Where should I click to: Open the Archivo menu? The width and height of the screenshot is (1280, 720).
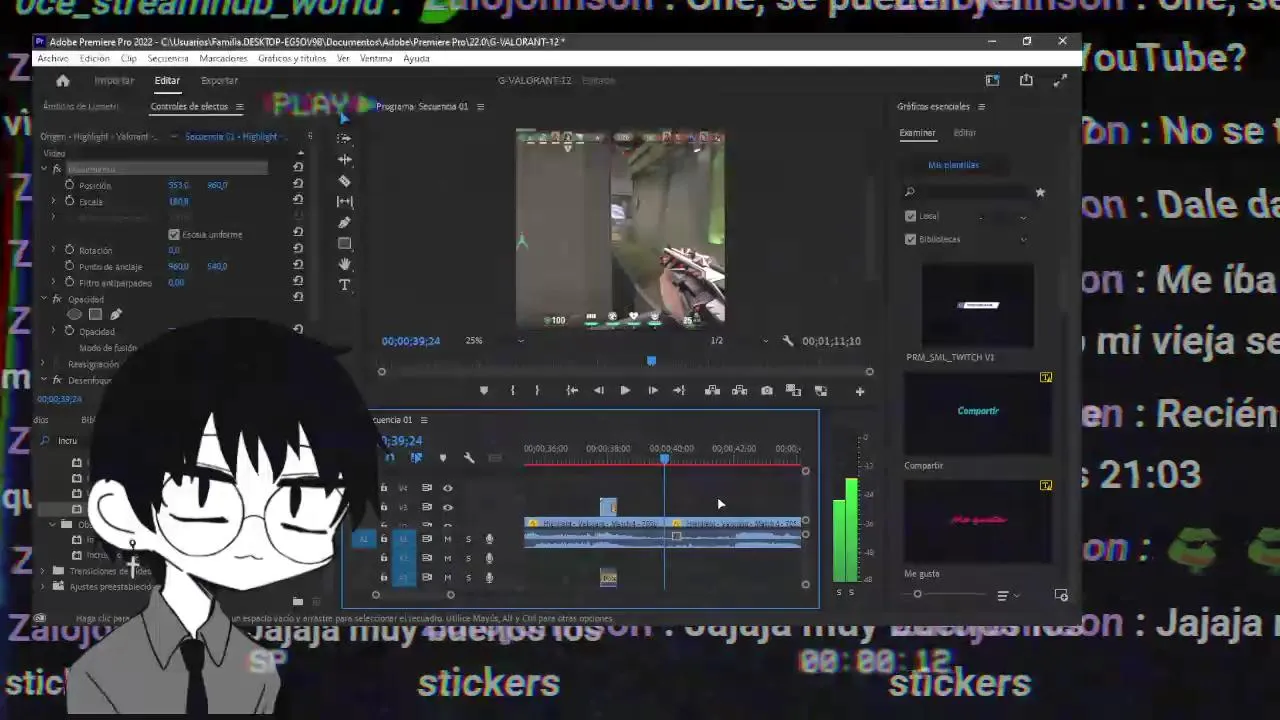[x=53, y=59]
